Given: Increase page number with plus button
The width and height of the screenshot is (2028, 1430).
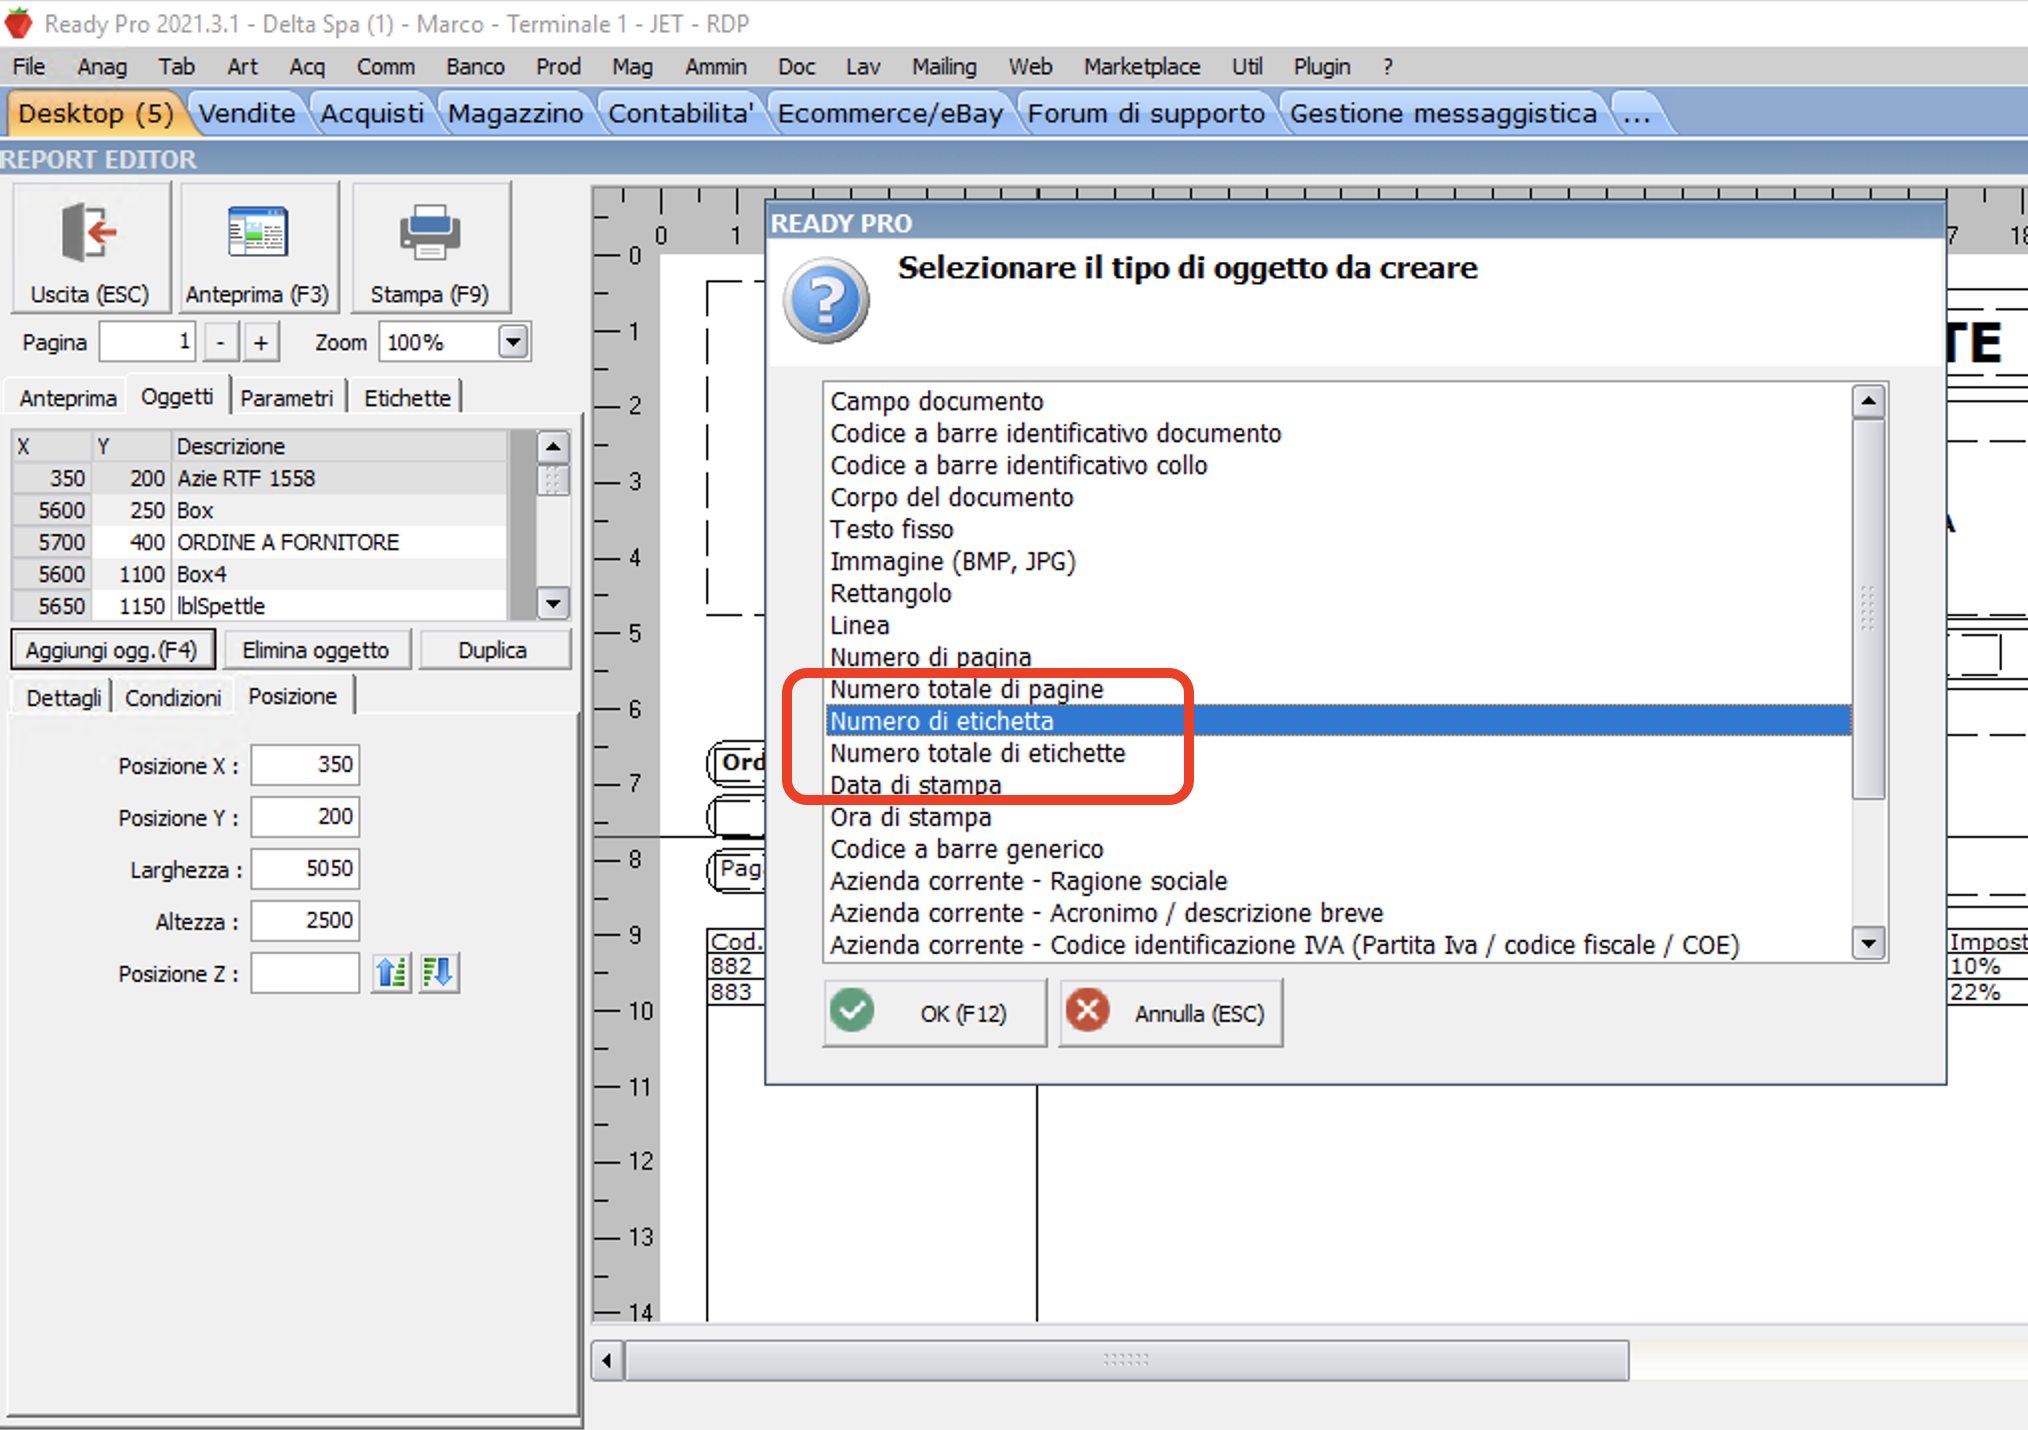Looking at the screenshot, I should click(261, 342).
